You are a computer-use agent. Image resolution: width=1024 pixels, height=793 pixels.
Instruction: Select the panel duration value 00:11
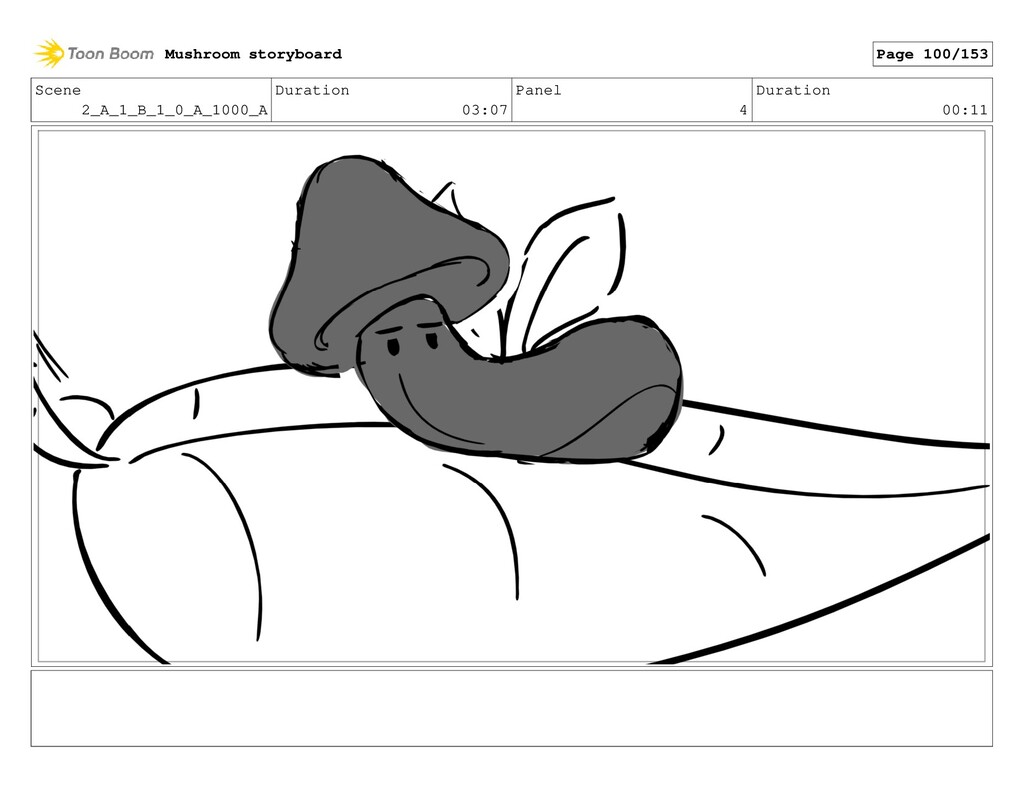coord(965,110)
